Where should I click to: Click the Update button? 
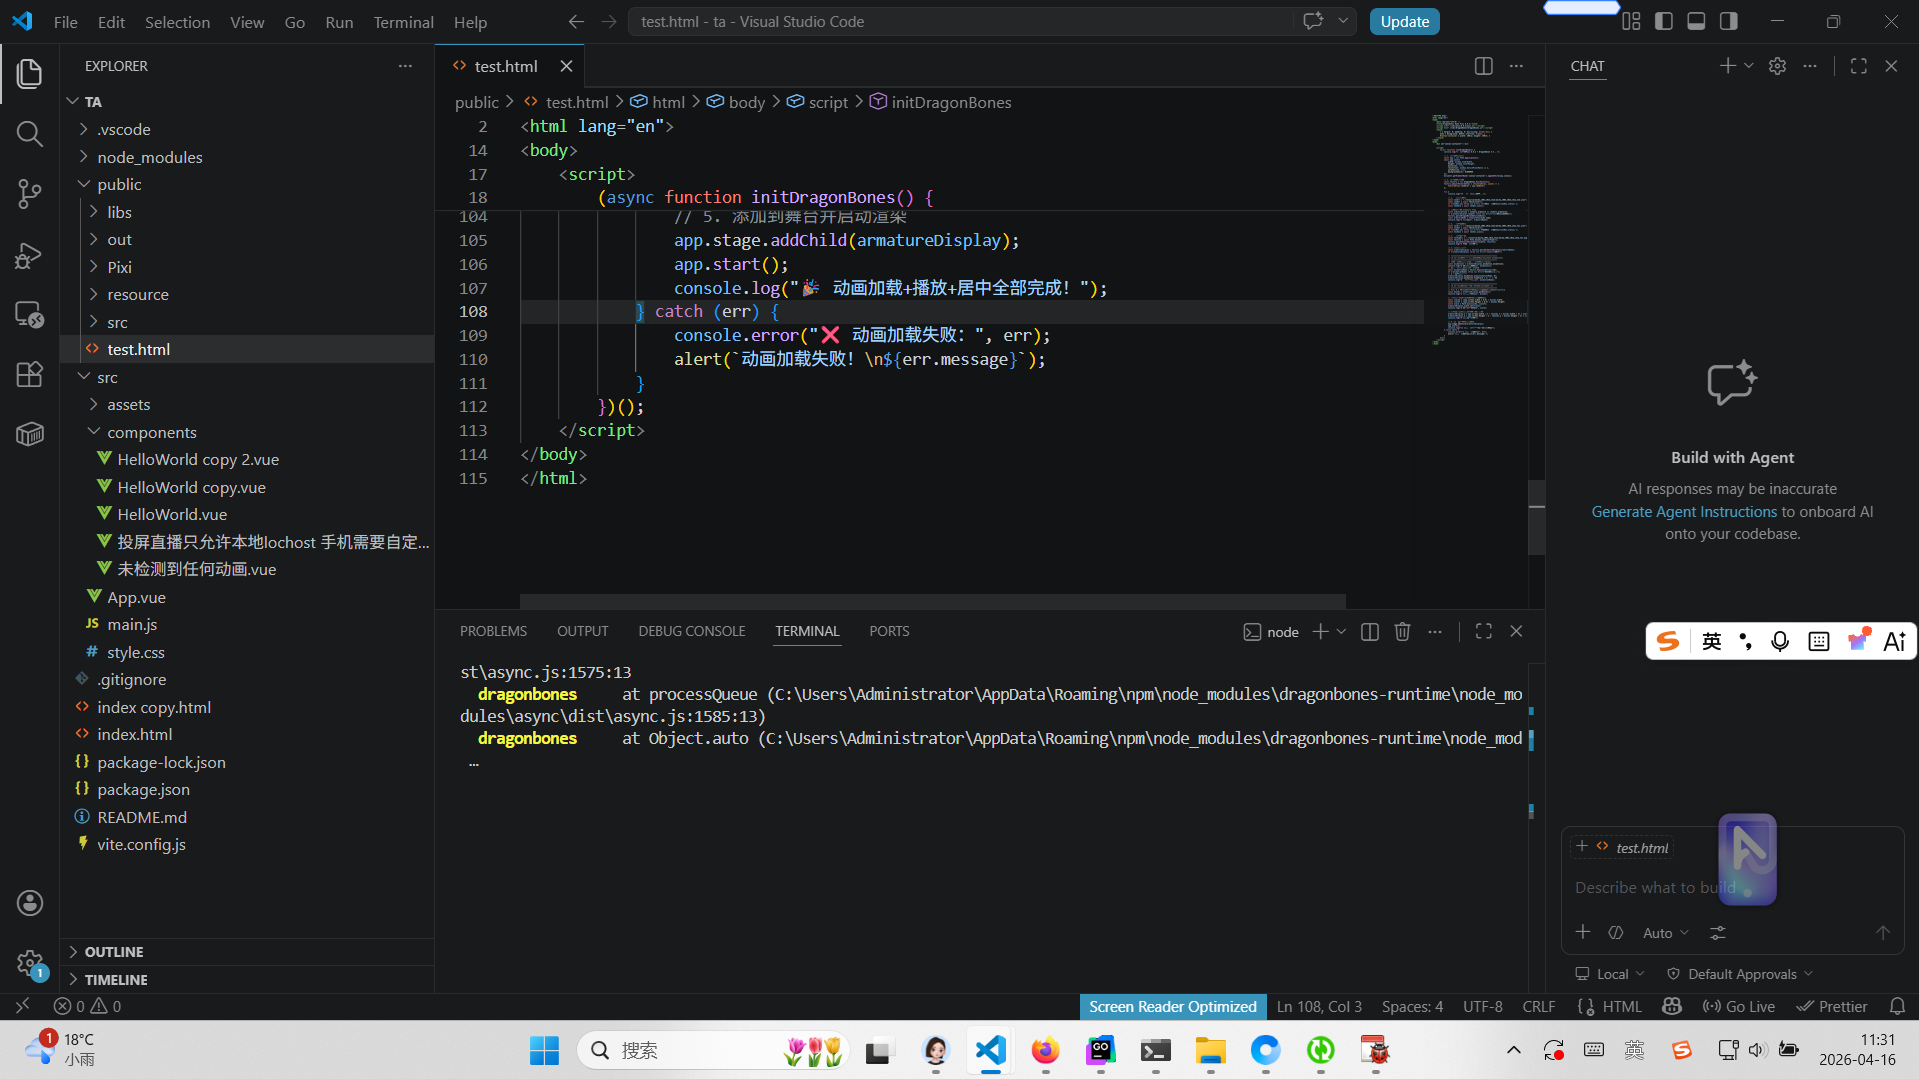(x=1404, y=21)
